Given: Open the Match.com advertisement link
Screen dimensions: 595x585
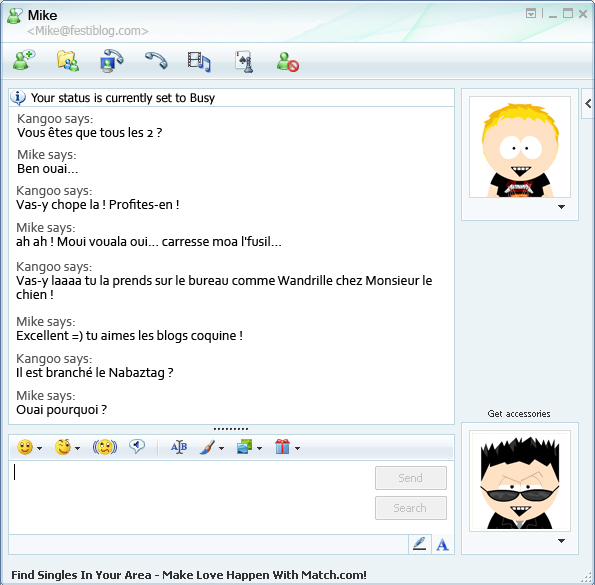Looking at the screenshot, I should coord(189,575).
